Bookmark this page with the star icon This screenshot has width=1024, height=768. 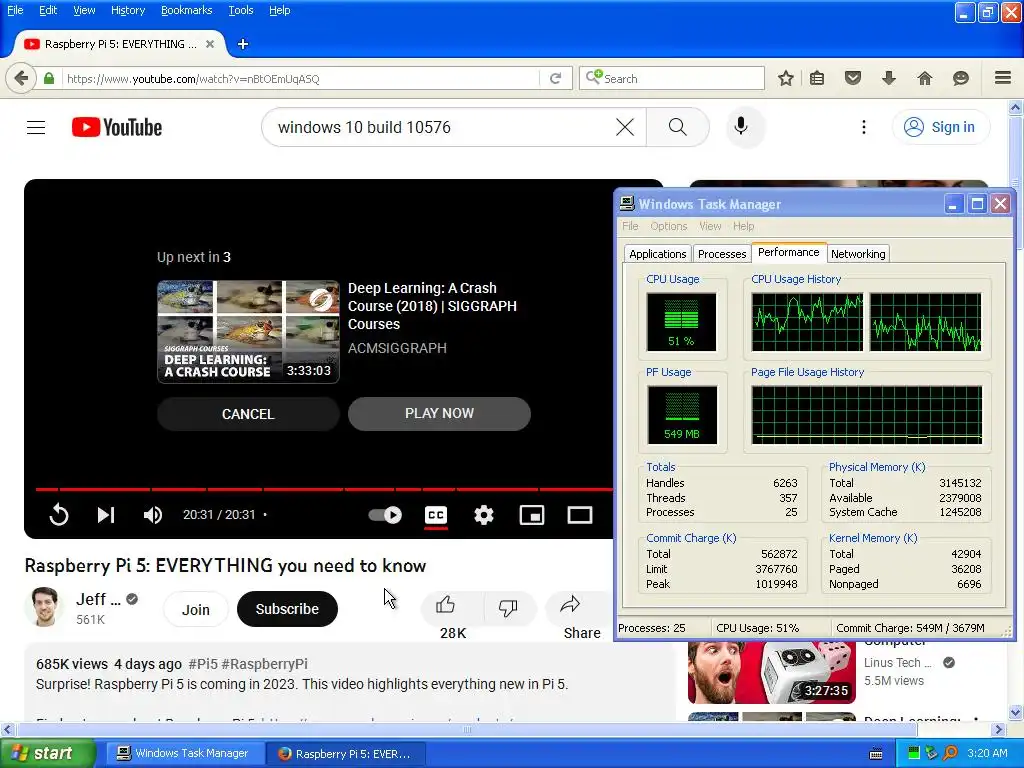pyautogui.click(x=786, y=78)
